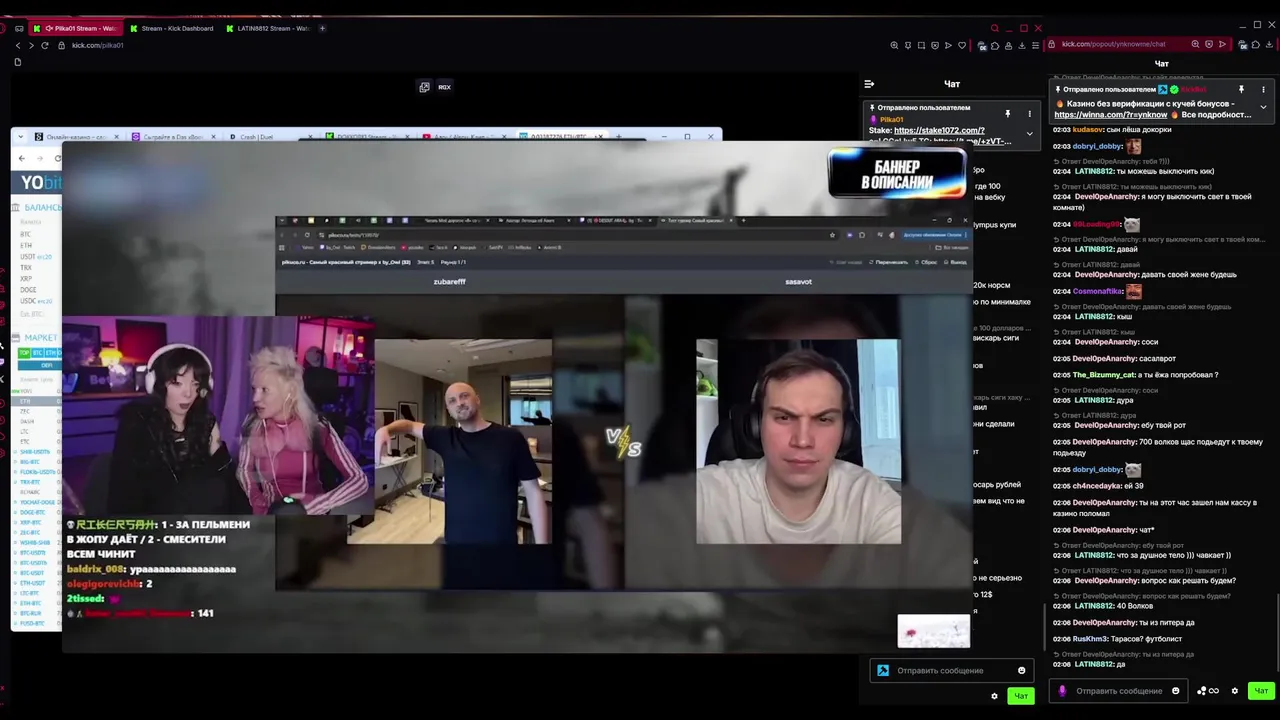Image resolution: width=1280 pixels, height=720 pixels.
Task: Click the moderator hammer icon in main chat input
Action: tap(883, 671)
